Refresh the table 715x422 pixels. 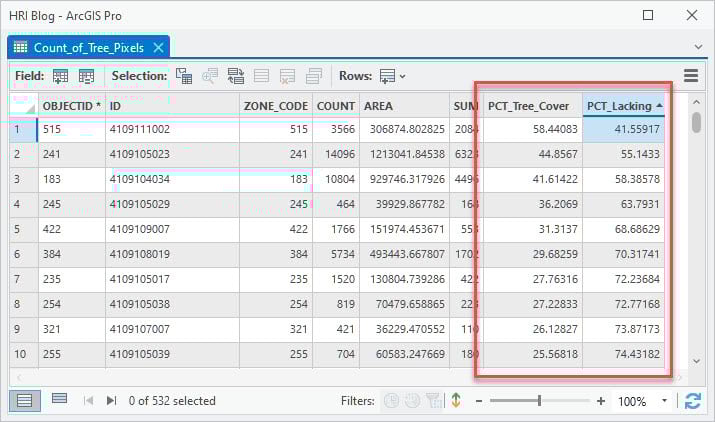(x=693, y=401)
